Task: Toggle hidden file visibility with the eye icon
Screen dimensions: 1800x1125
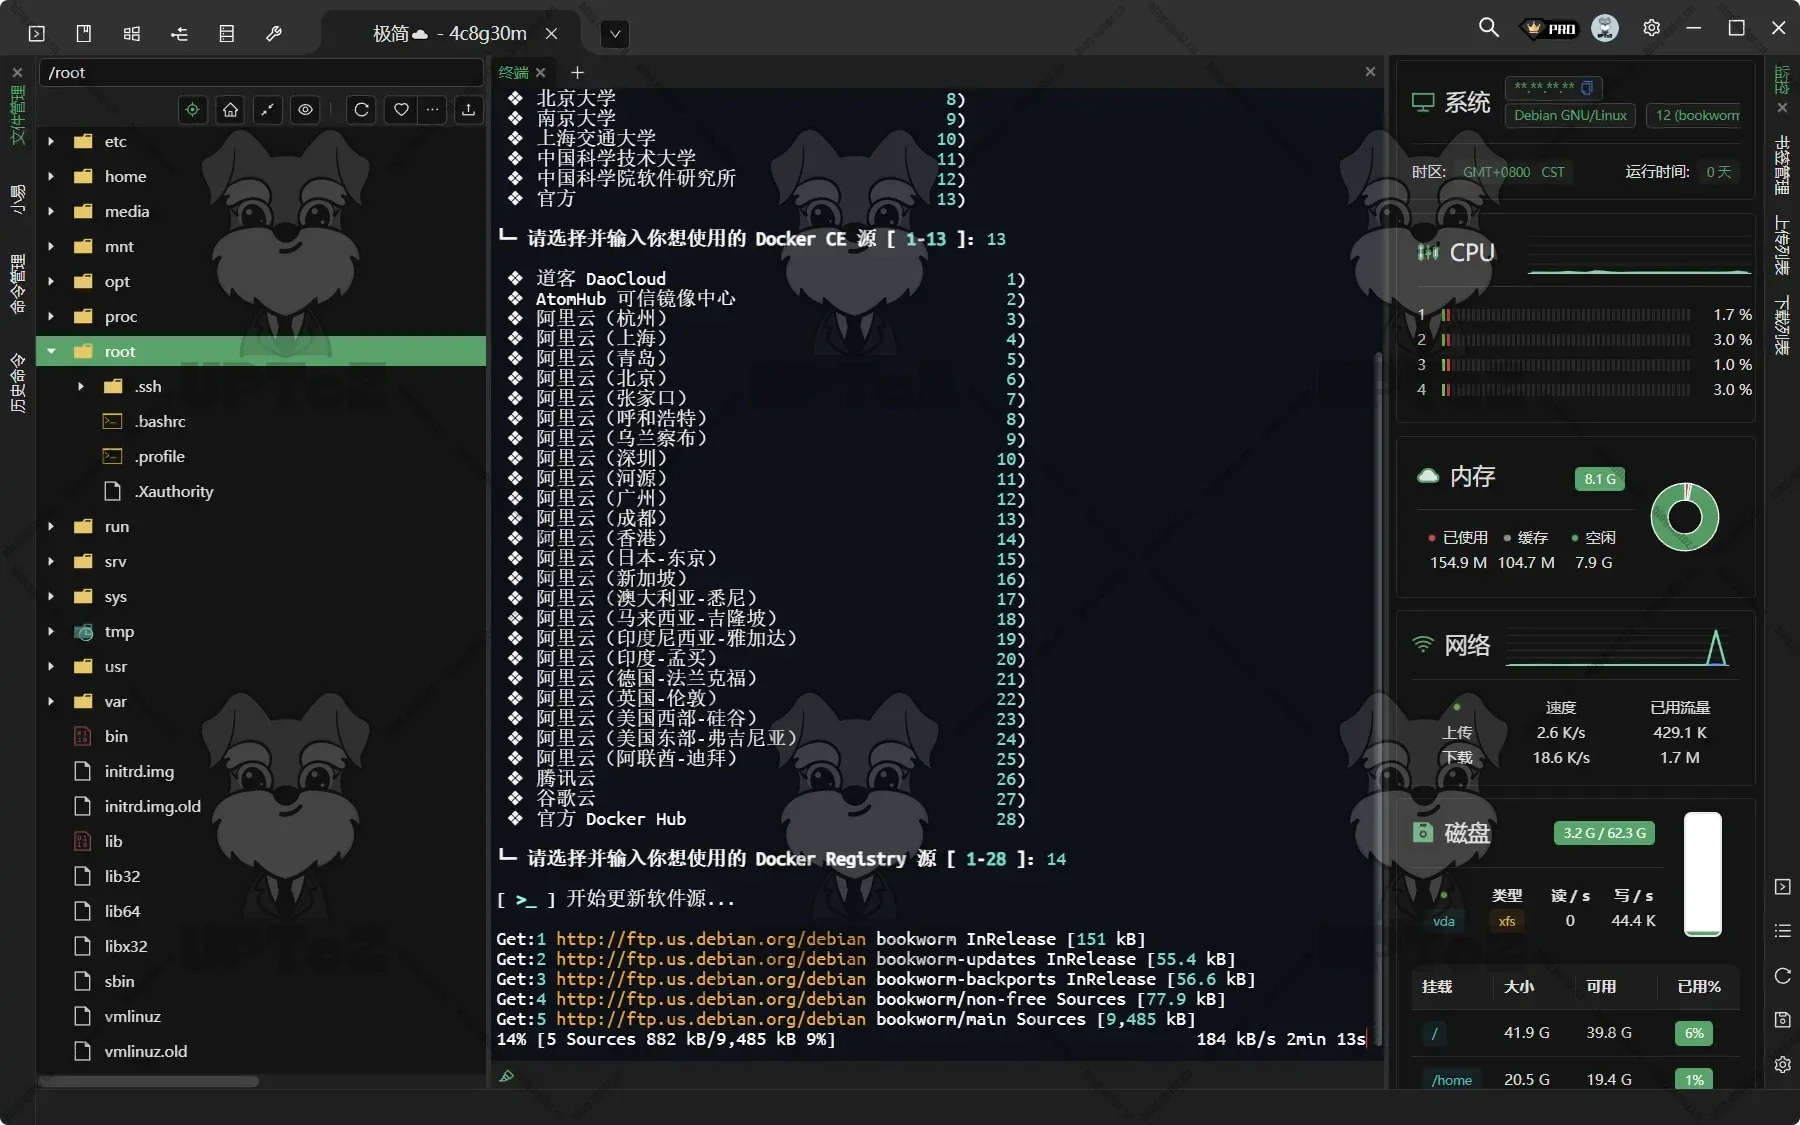Action: pos(305,109)
